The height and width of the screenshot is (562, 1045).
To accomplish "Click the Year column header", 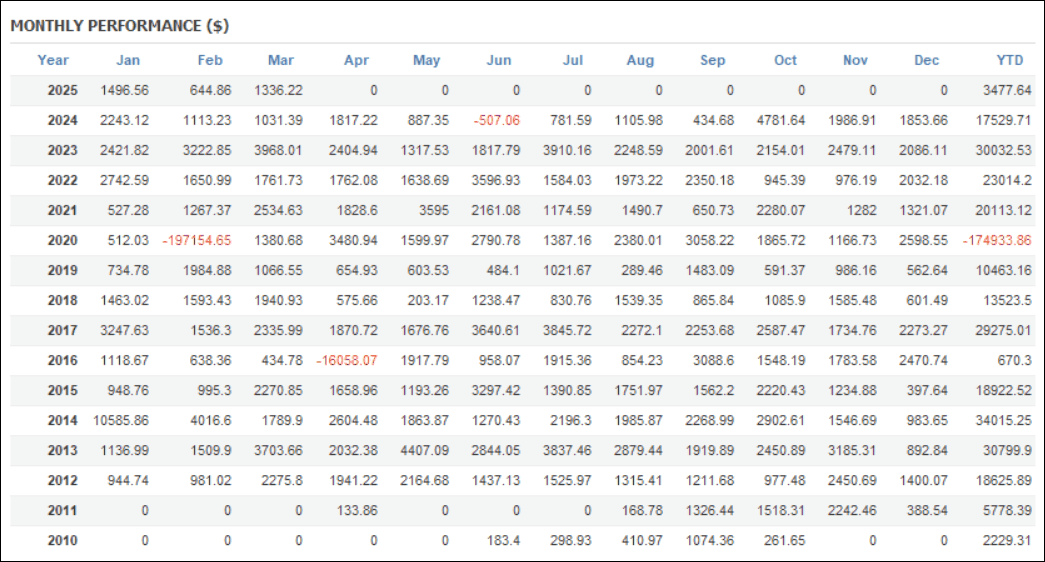I will point(53,60).
